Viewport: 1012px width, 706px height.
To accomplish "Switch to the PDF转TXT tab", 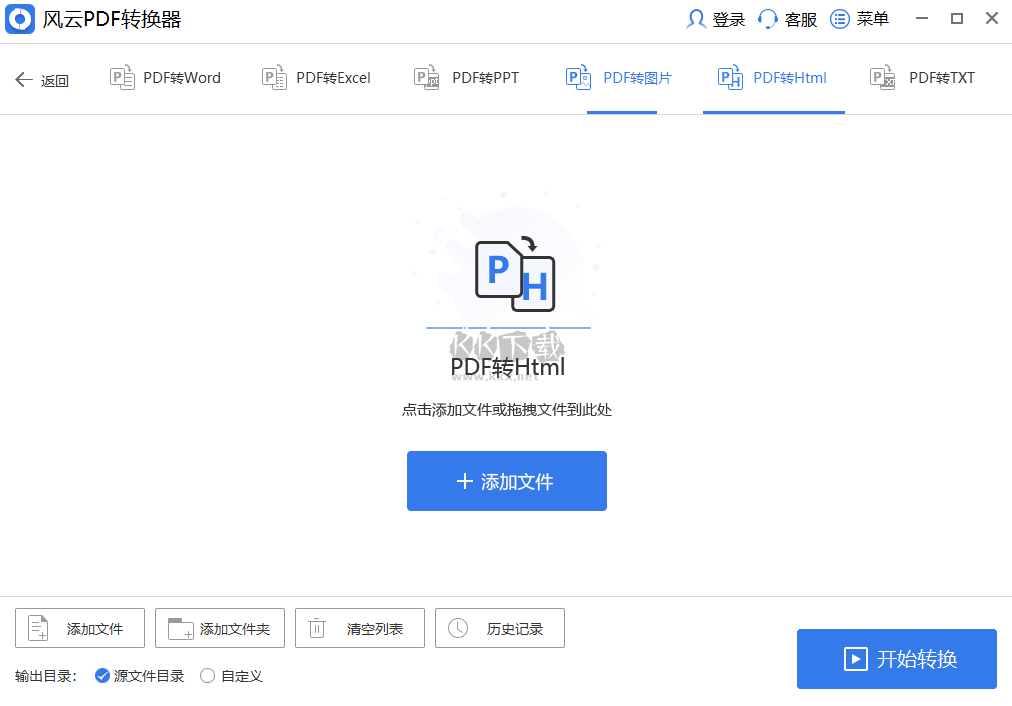I will [921, 77].
